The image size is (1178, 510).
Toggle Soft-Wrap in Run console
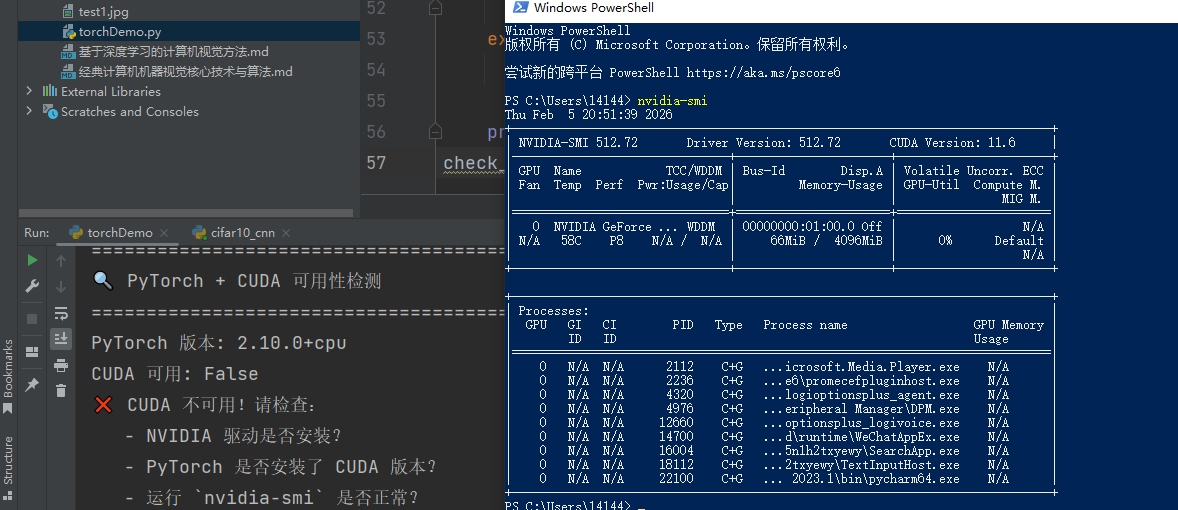61,312
